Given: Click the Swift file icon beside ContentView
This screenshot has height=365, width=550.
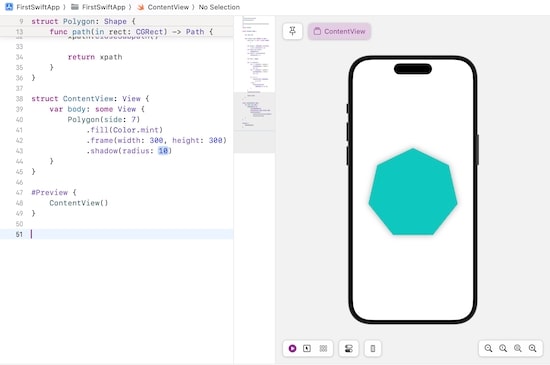Looking at the screenshot, I should pyautogui.click(x=141, y=7).
